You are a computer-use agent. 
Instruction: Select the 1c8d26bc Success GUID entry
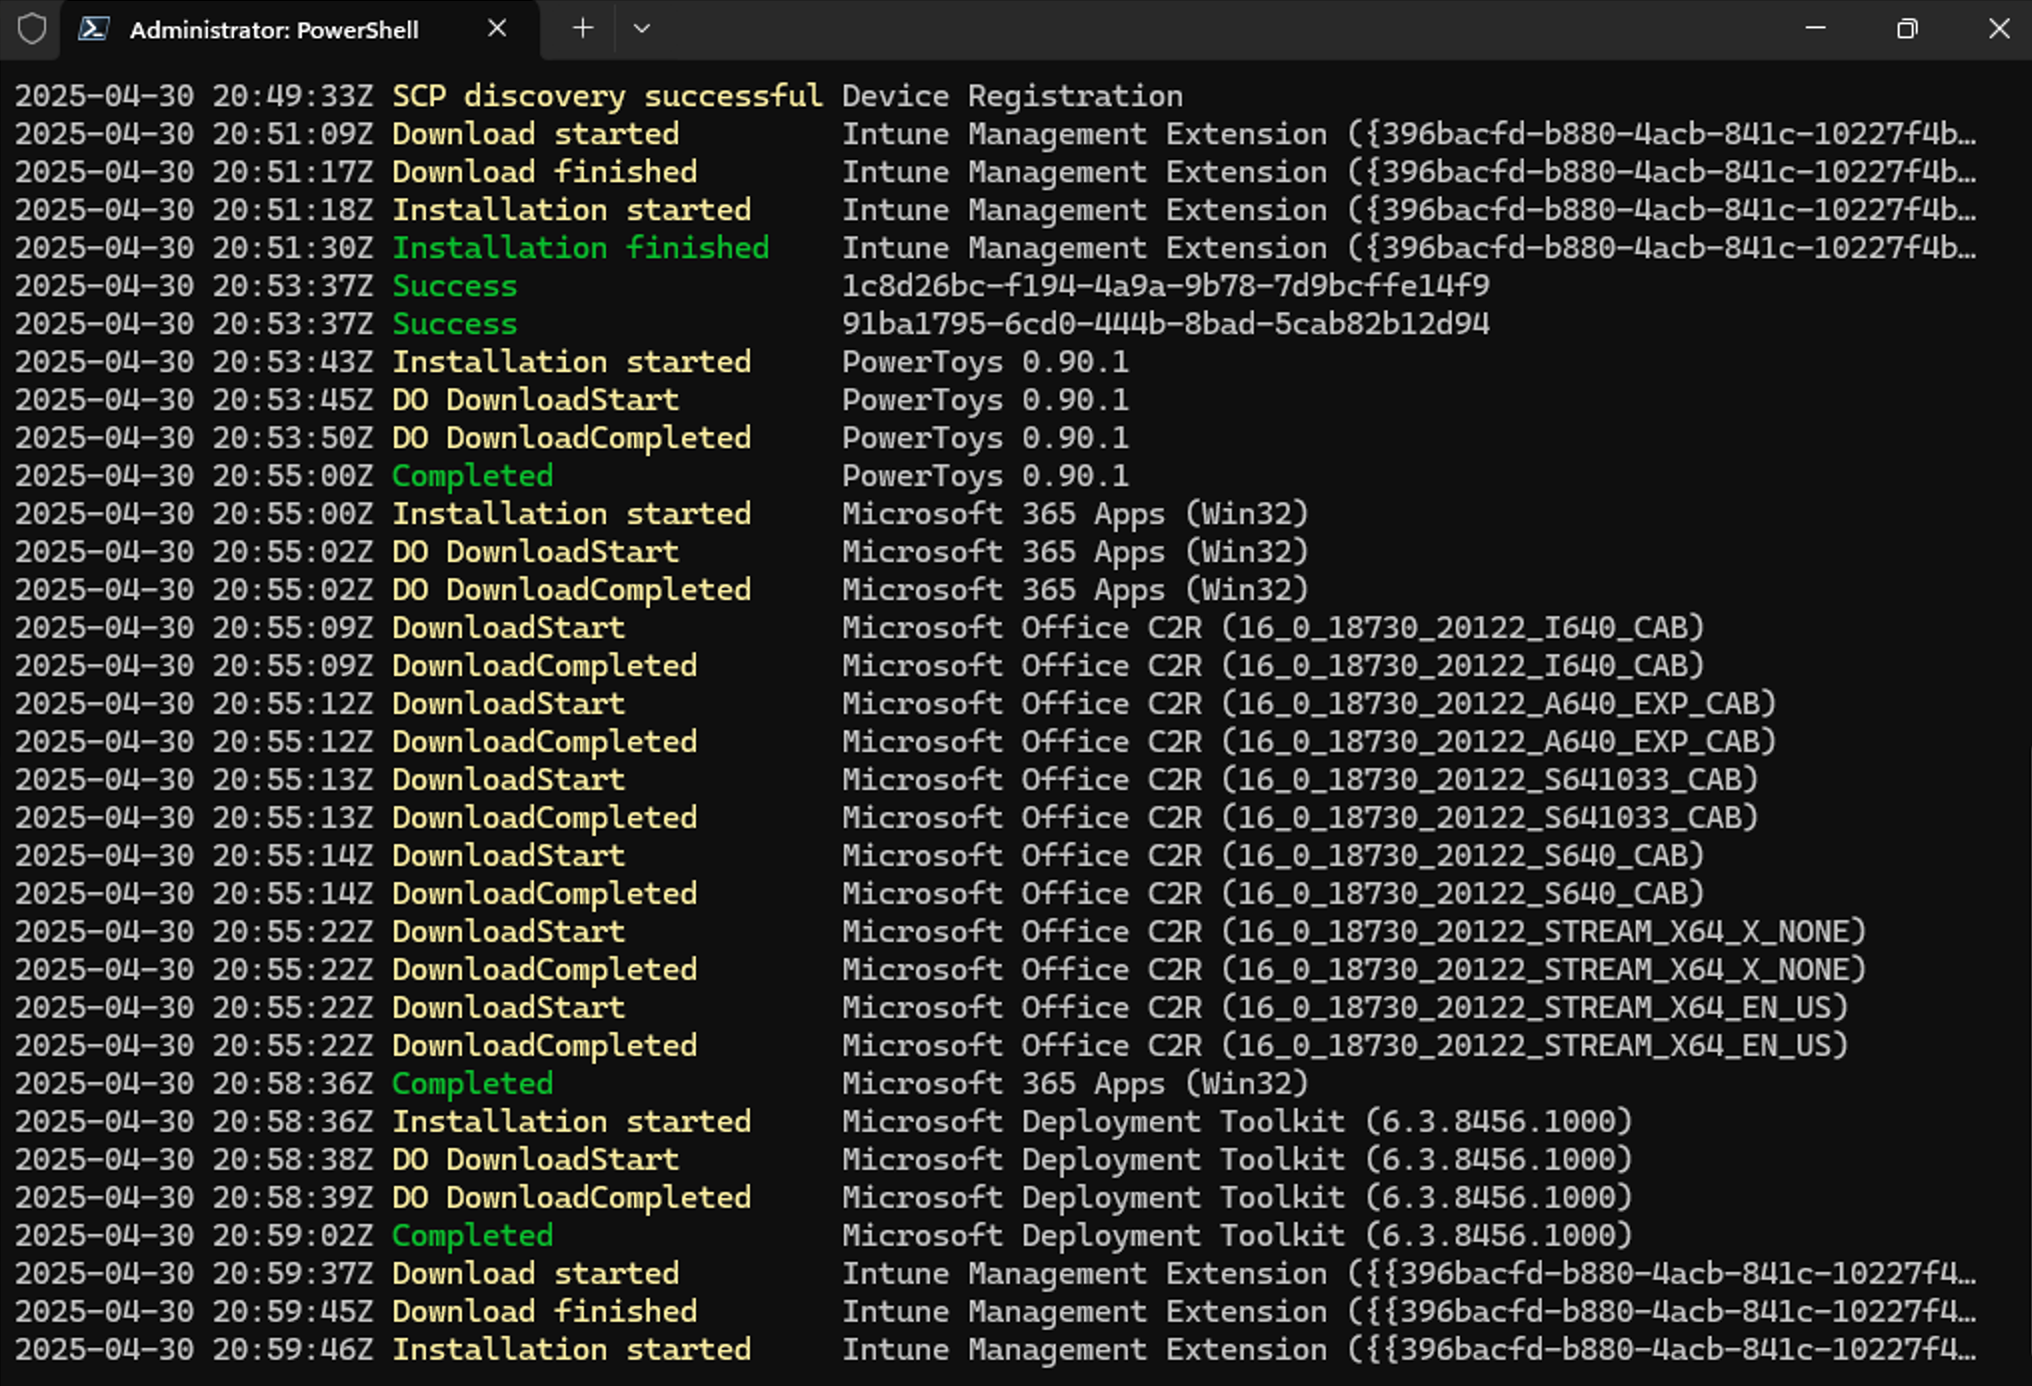click(x=1166, y=285)
